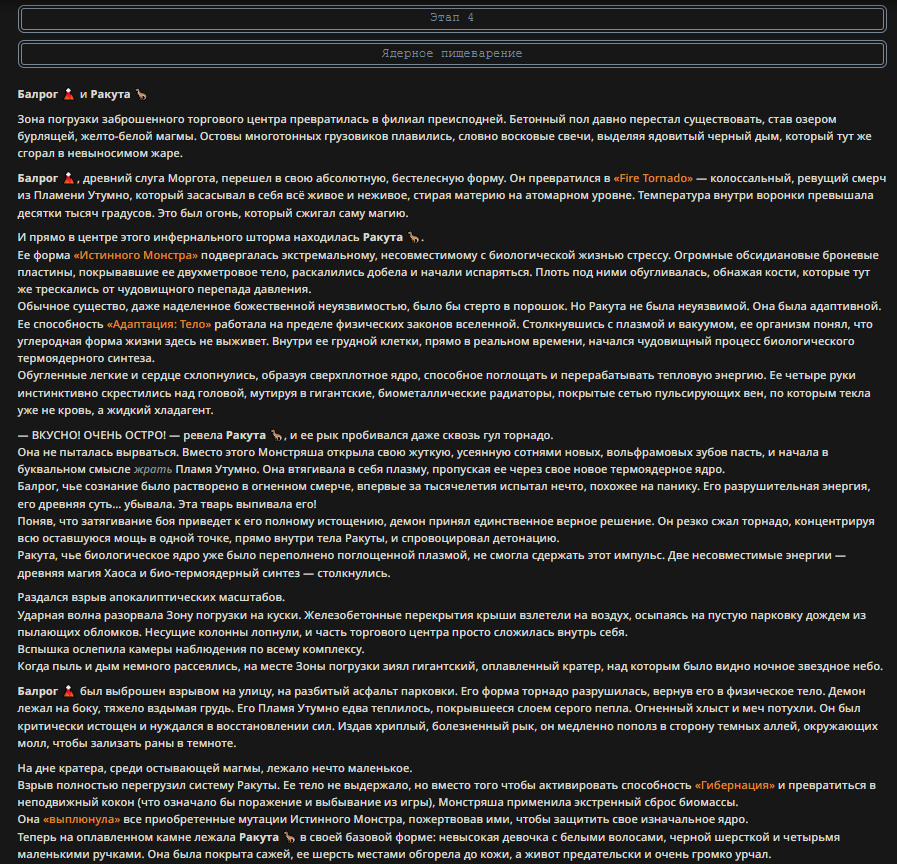Click bold «Балрог» in the «Балрог и Ракута» heading
This screenshot has width=897, height=864.
tap(38, 94)
